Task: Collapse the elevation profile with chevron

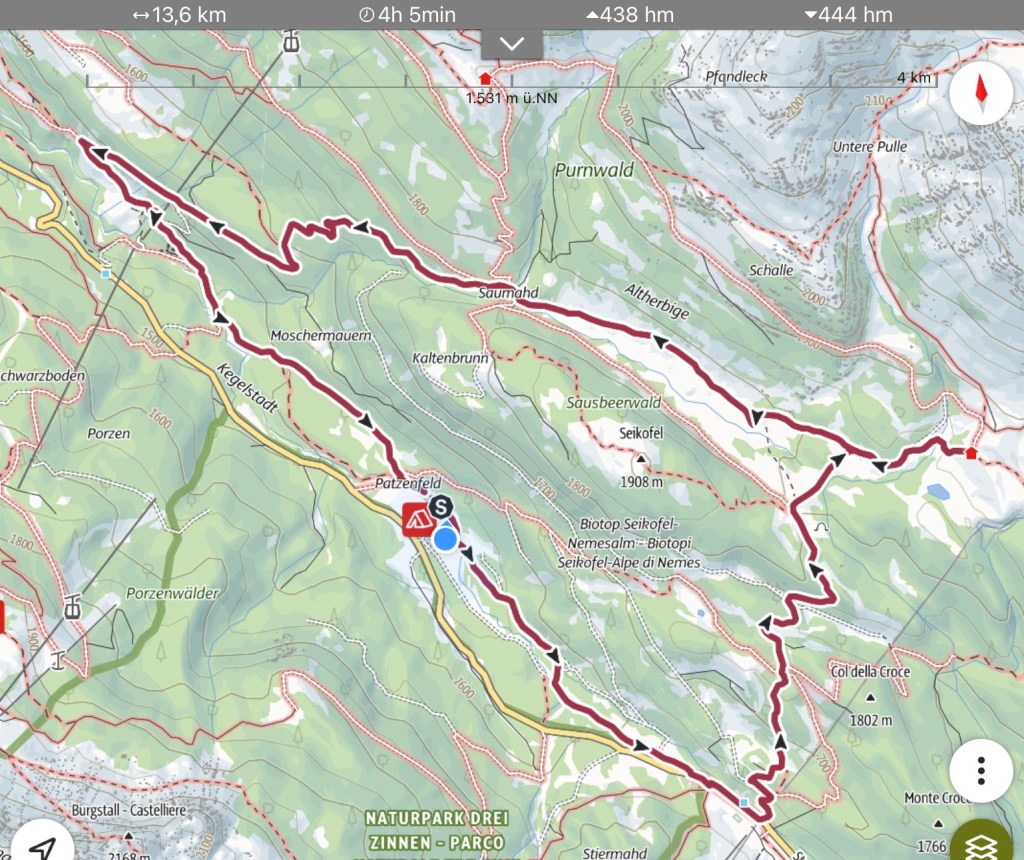Action: click(x=511, y=44)
